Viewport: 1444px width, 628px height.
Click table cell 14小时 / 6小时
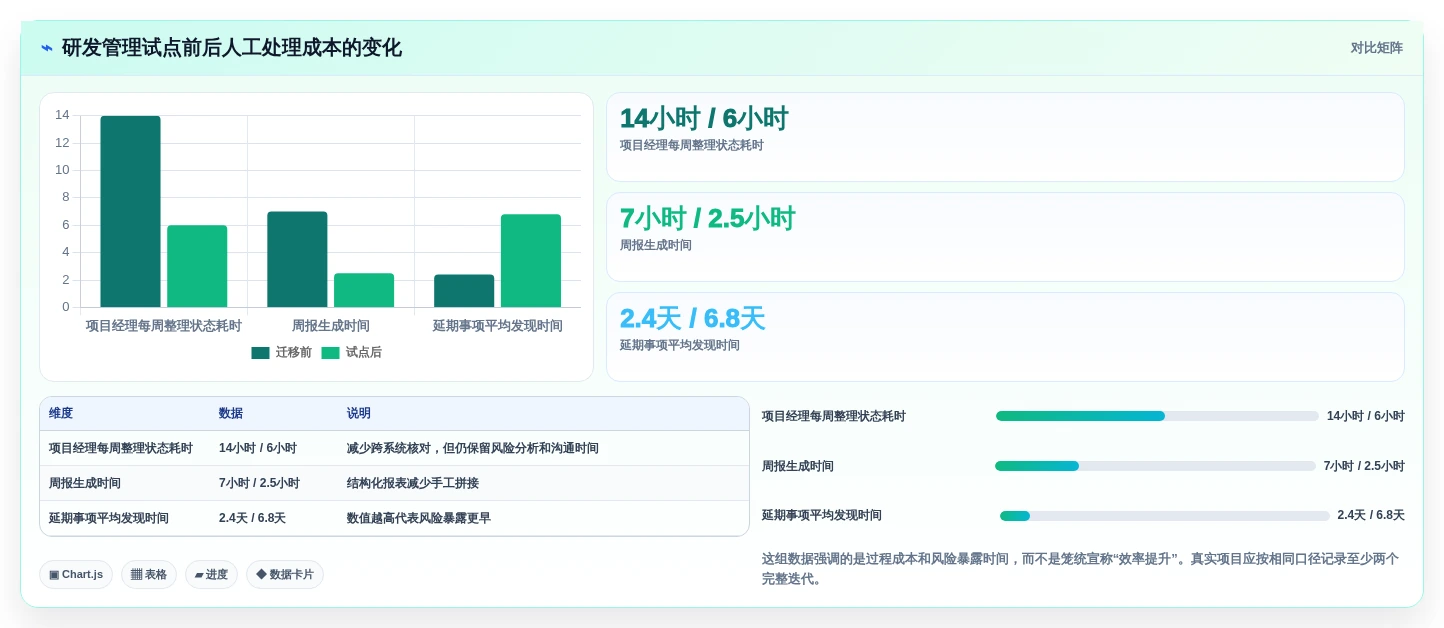258,448
